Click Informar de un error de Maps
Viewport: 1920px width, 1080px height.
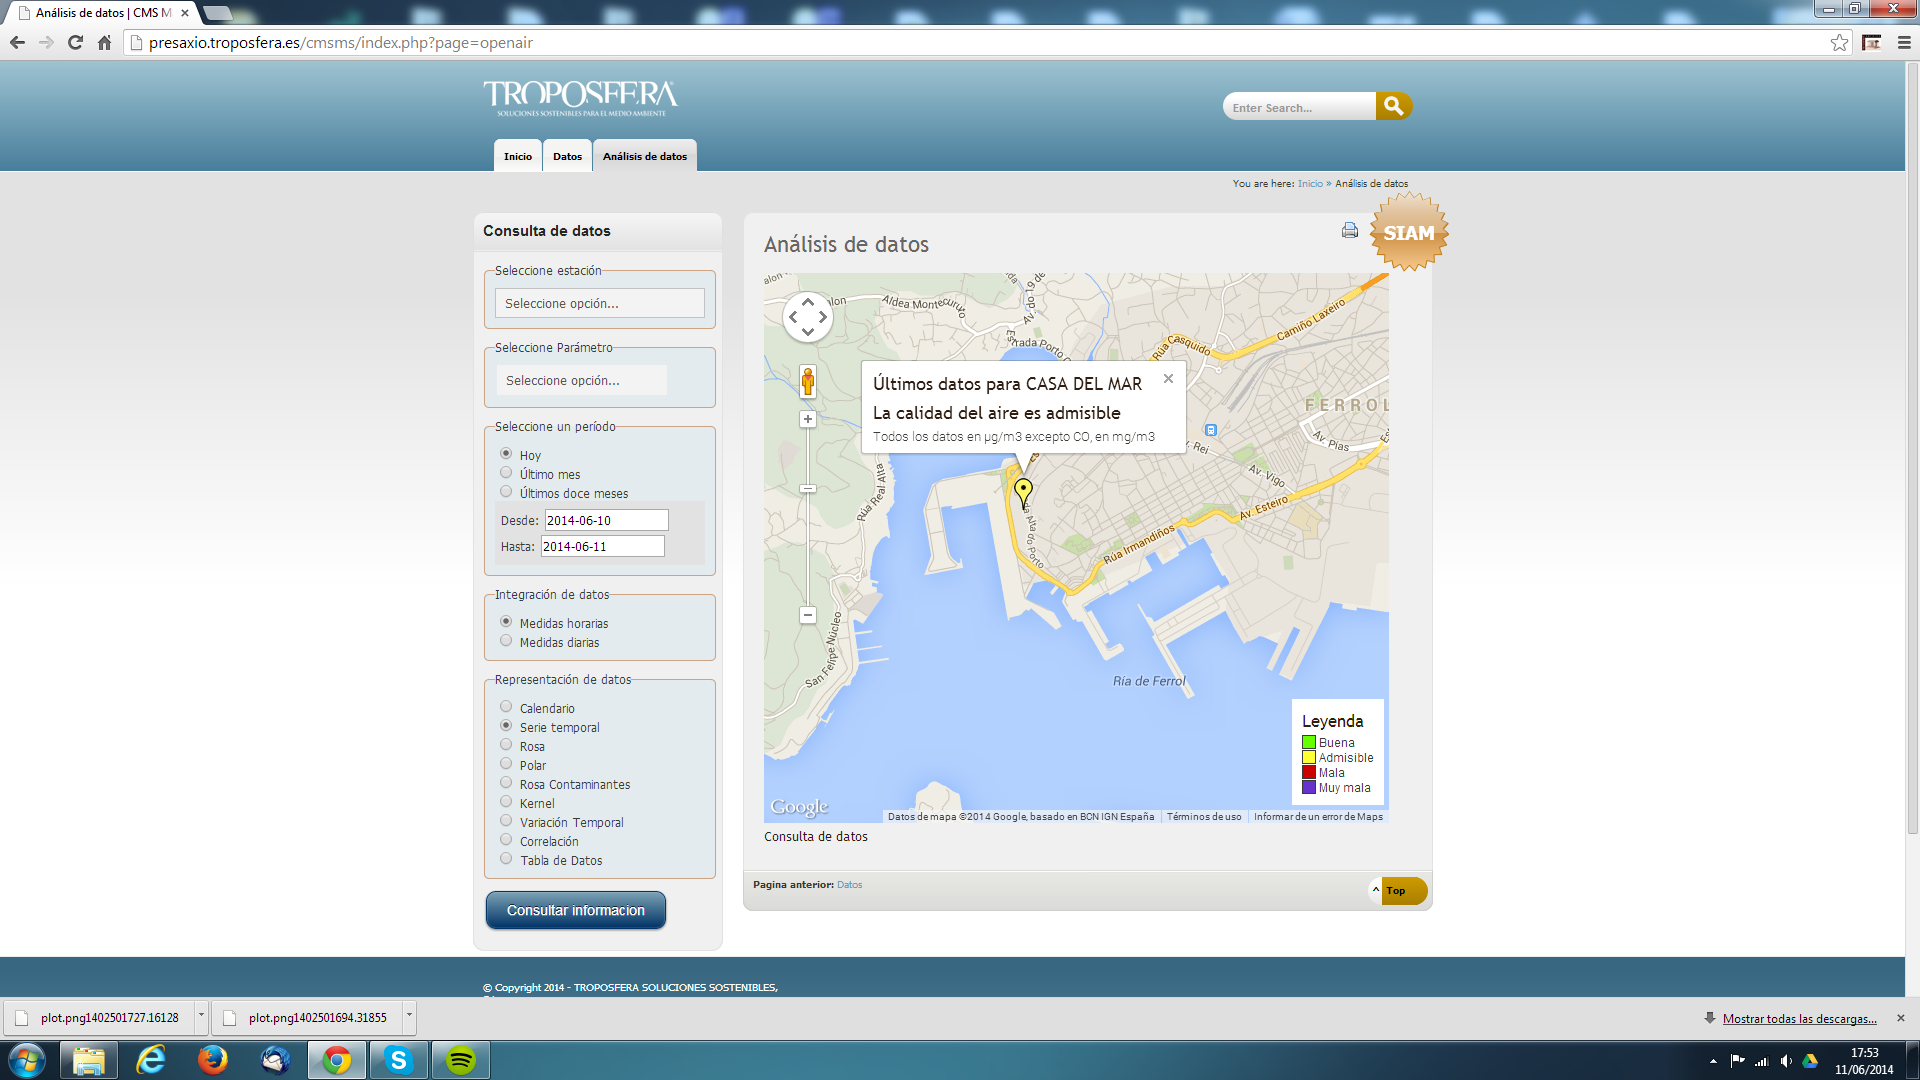point(1318,817)
